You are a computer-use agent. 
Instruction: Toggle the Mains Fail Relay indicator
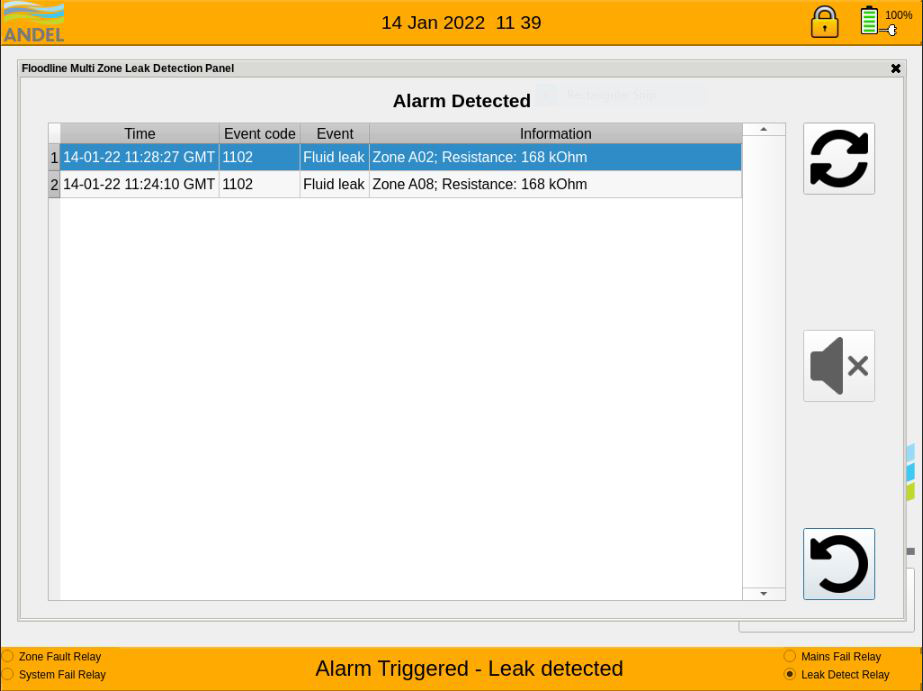coord(790,657)
